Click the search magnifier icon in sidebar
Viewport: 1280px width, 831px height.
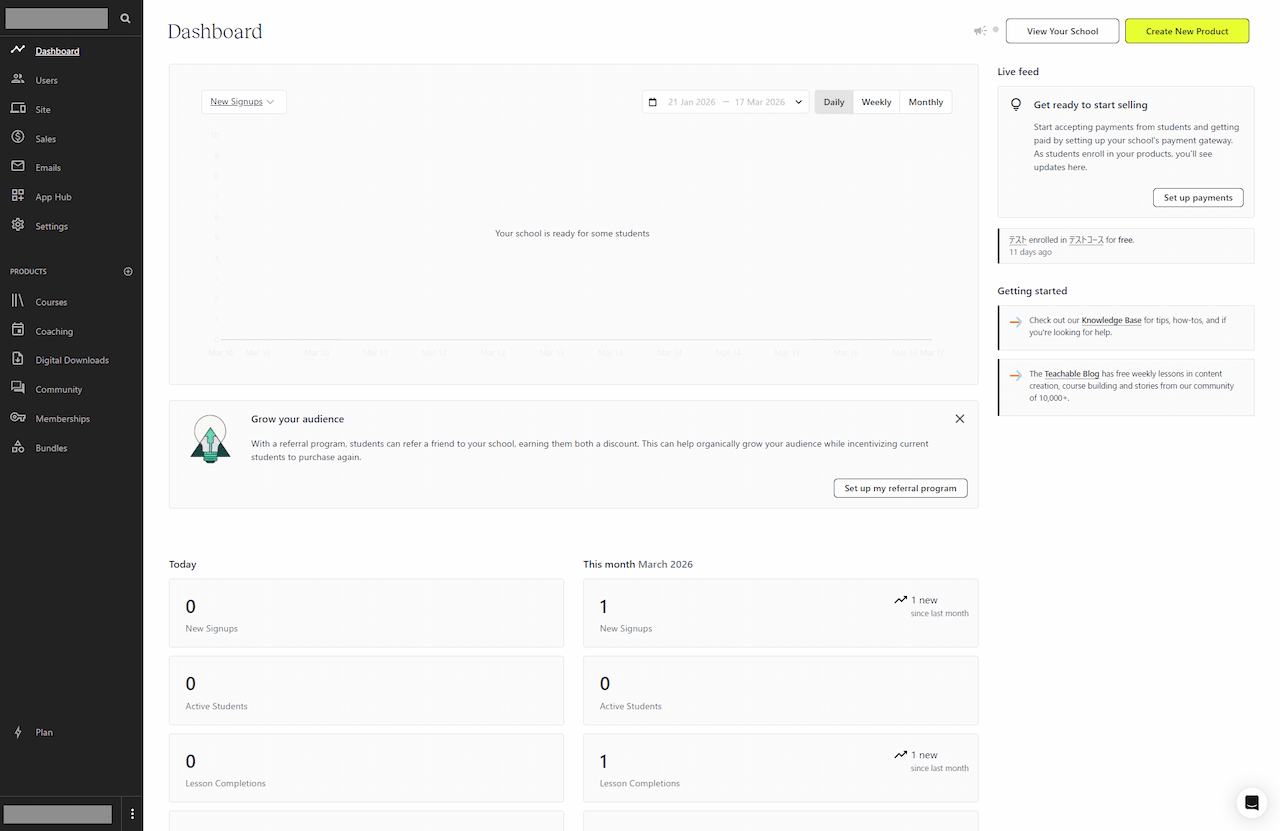[x=125, y=18]
